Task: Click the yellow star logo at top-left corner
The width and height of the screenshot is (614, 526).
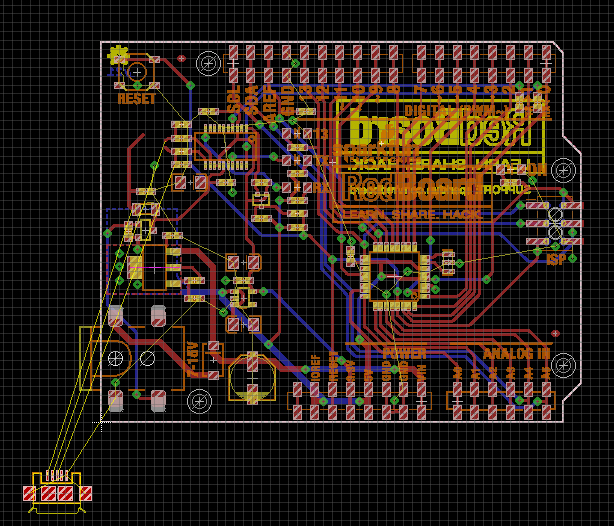Action: [x=118, y=56]
